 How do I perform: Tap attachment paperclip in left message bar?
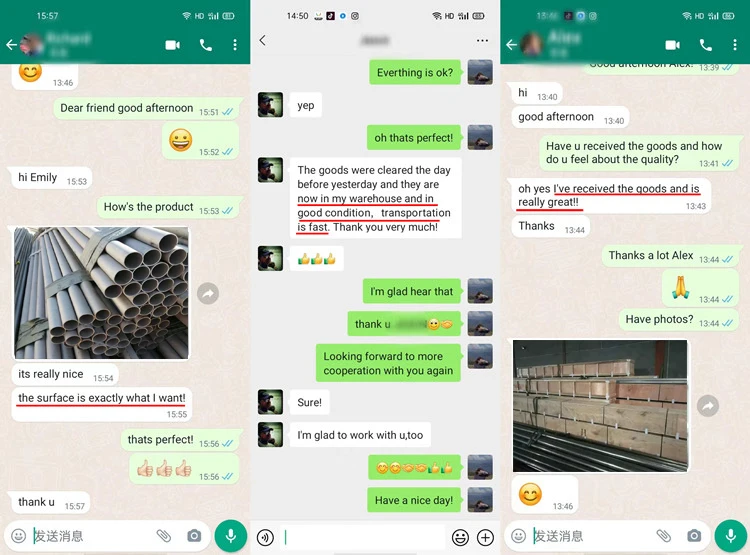(164, 535)
